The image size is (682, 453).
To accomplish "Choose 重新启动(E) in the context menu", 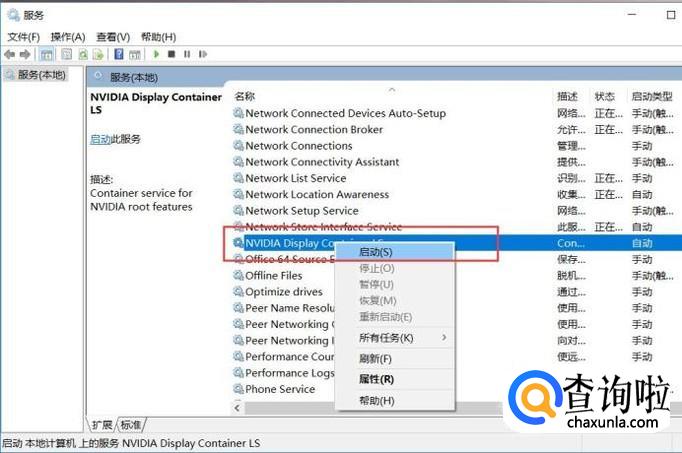I will point(385,316).
